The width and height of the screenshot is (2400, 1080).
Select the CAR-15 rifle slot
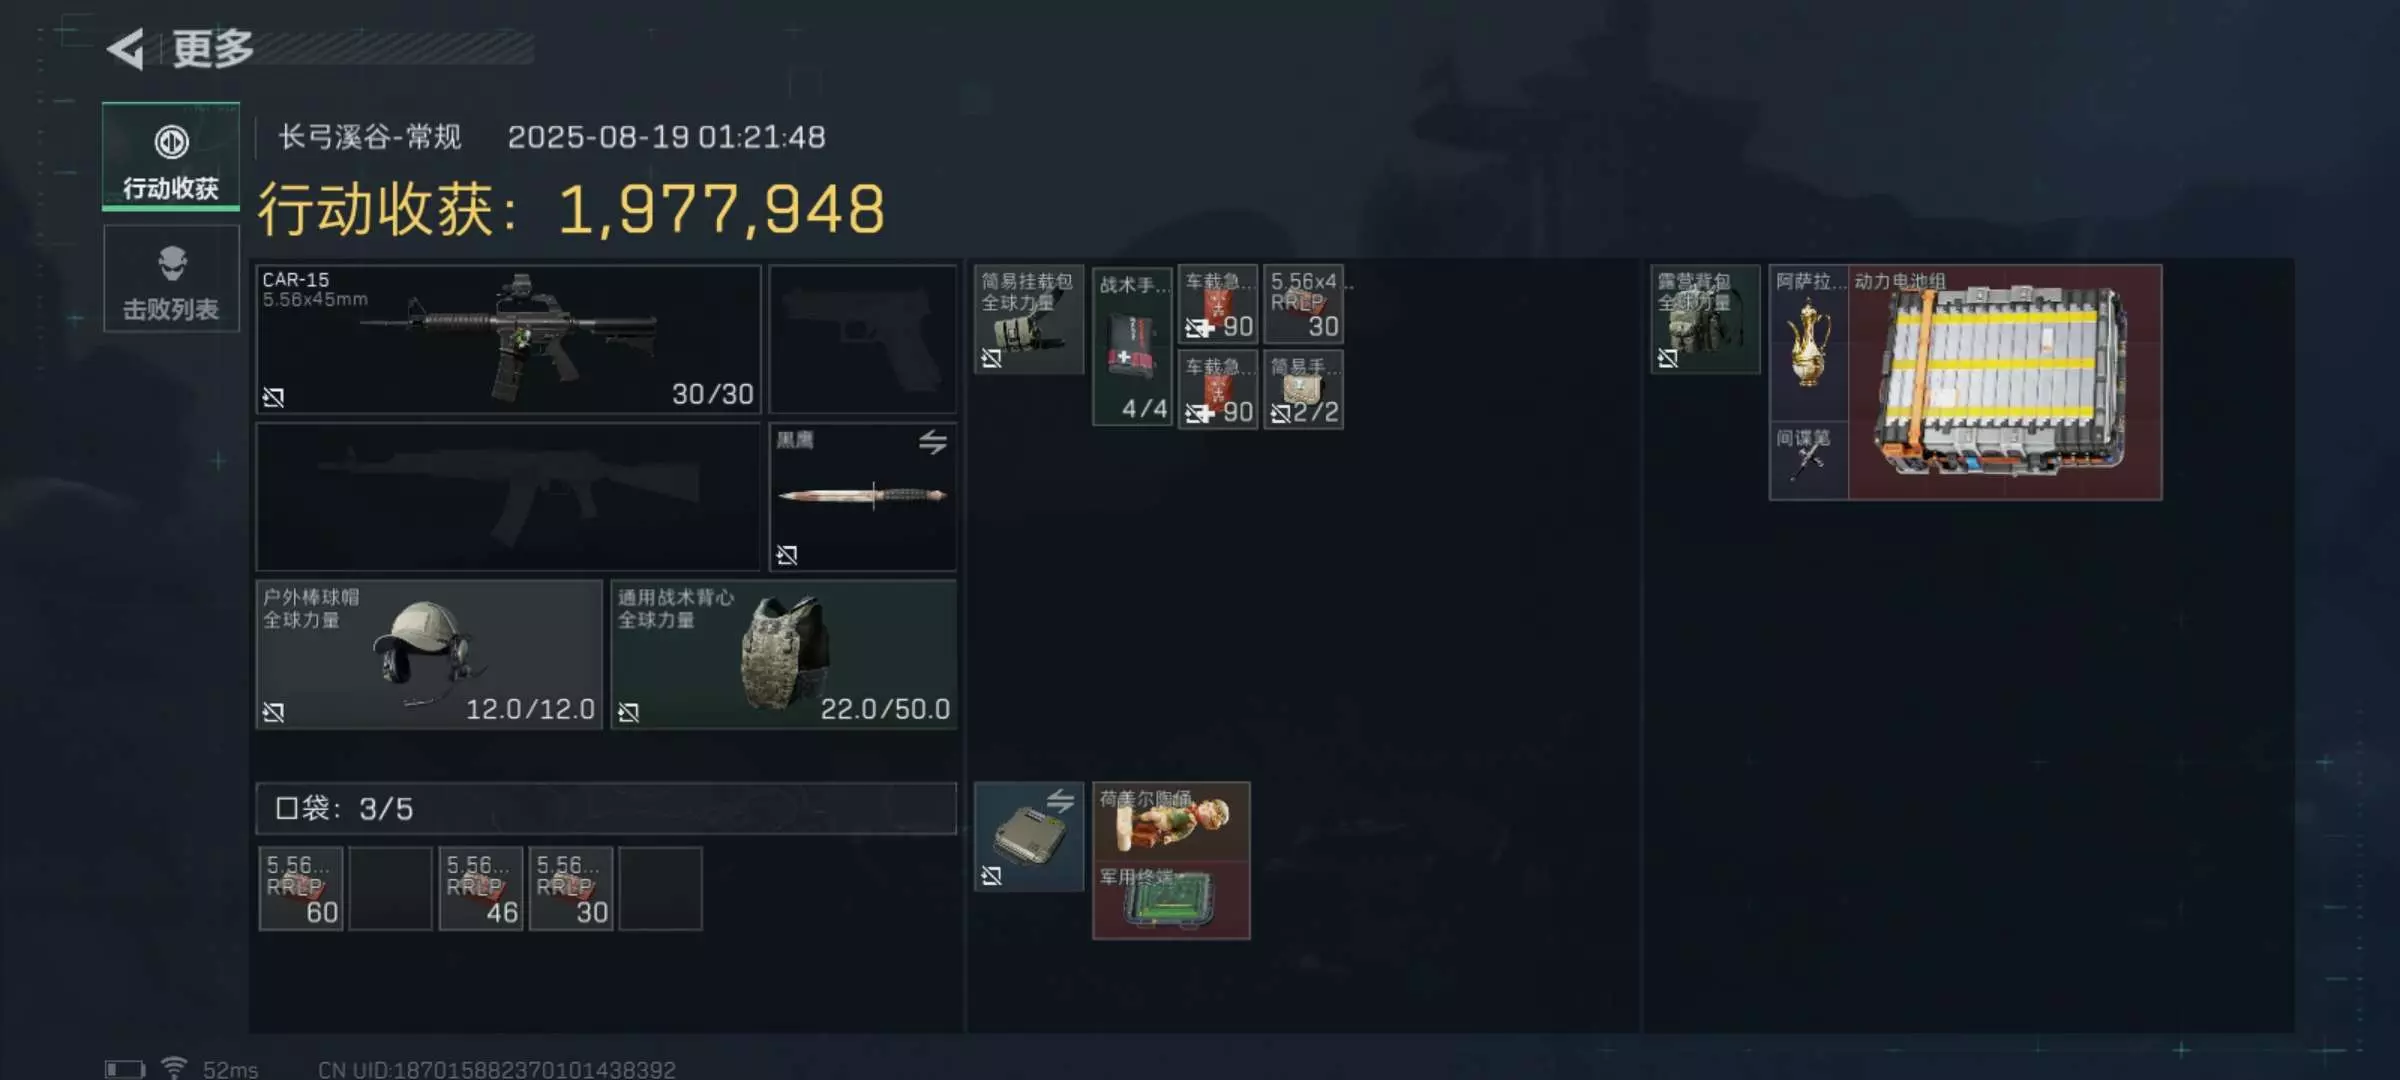click(x=508, y=339)
